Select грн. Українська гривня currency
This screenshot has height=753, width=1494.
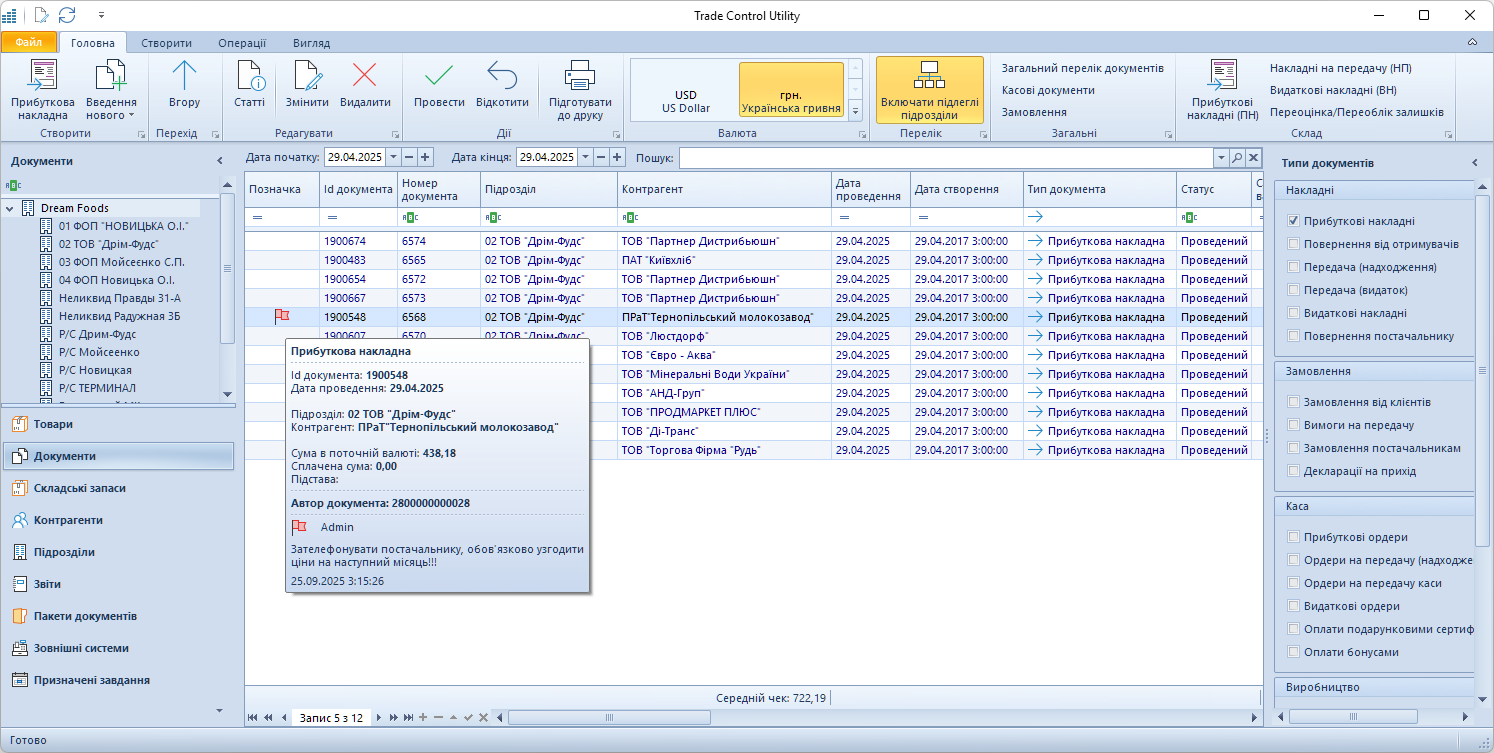[791, 90]
